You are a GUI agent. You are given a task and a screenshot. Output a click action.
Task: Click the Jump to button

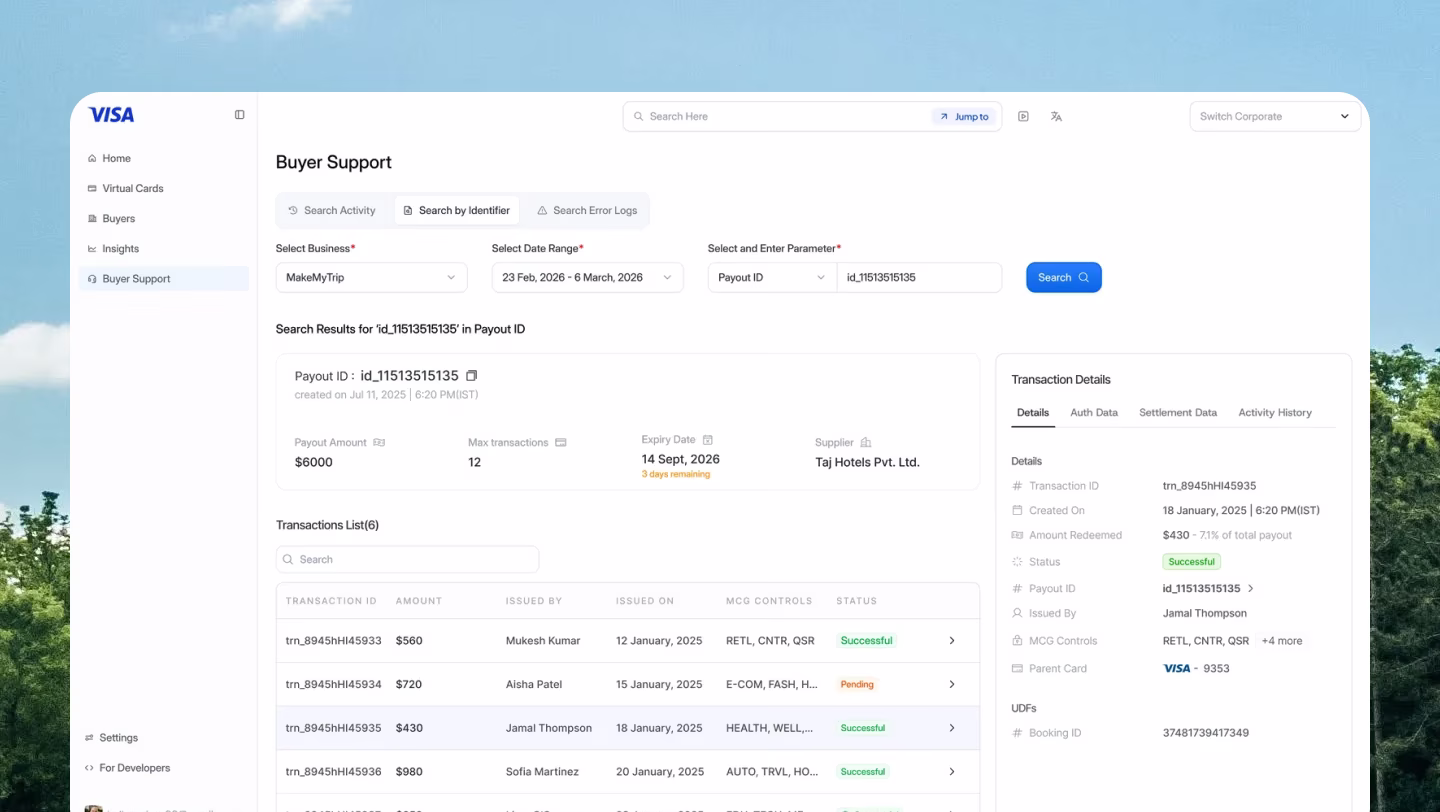(x=964, y=117)
